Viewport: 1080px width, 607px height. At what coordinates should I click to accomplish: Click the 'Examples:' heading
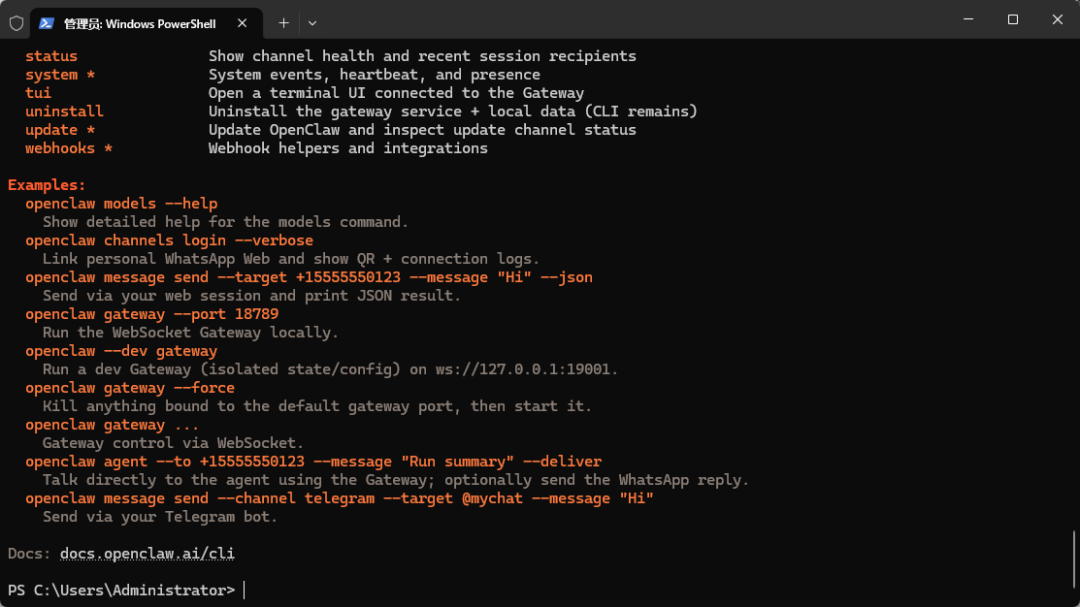coord(47,185)
